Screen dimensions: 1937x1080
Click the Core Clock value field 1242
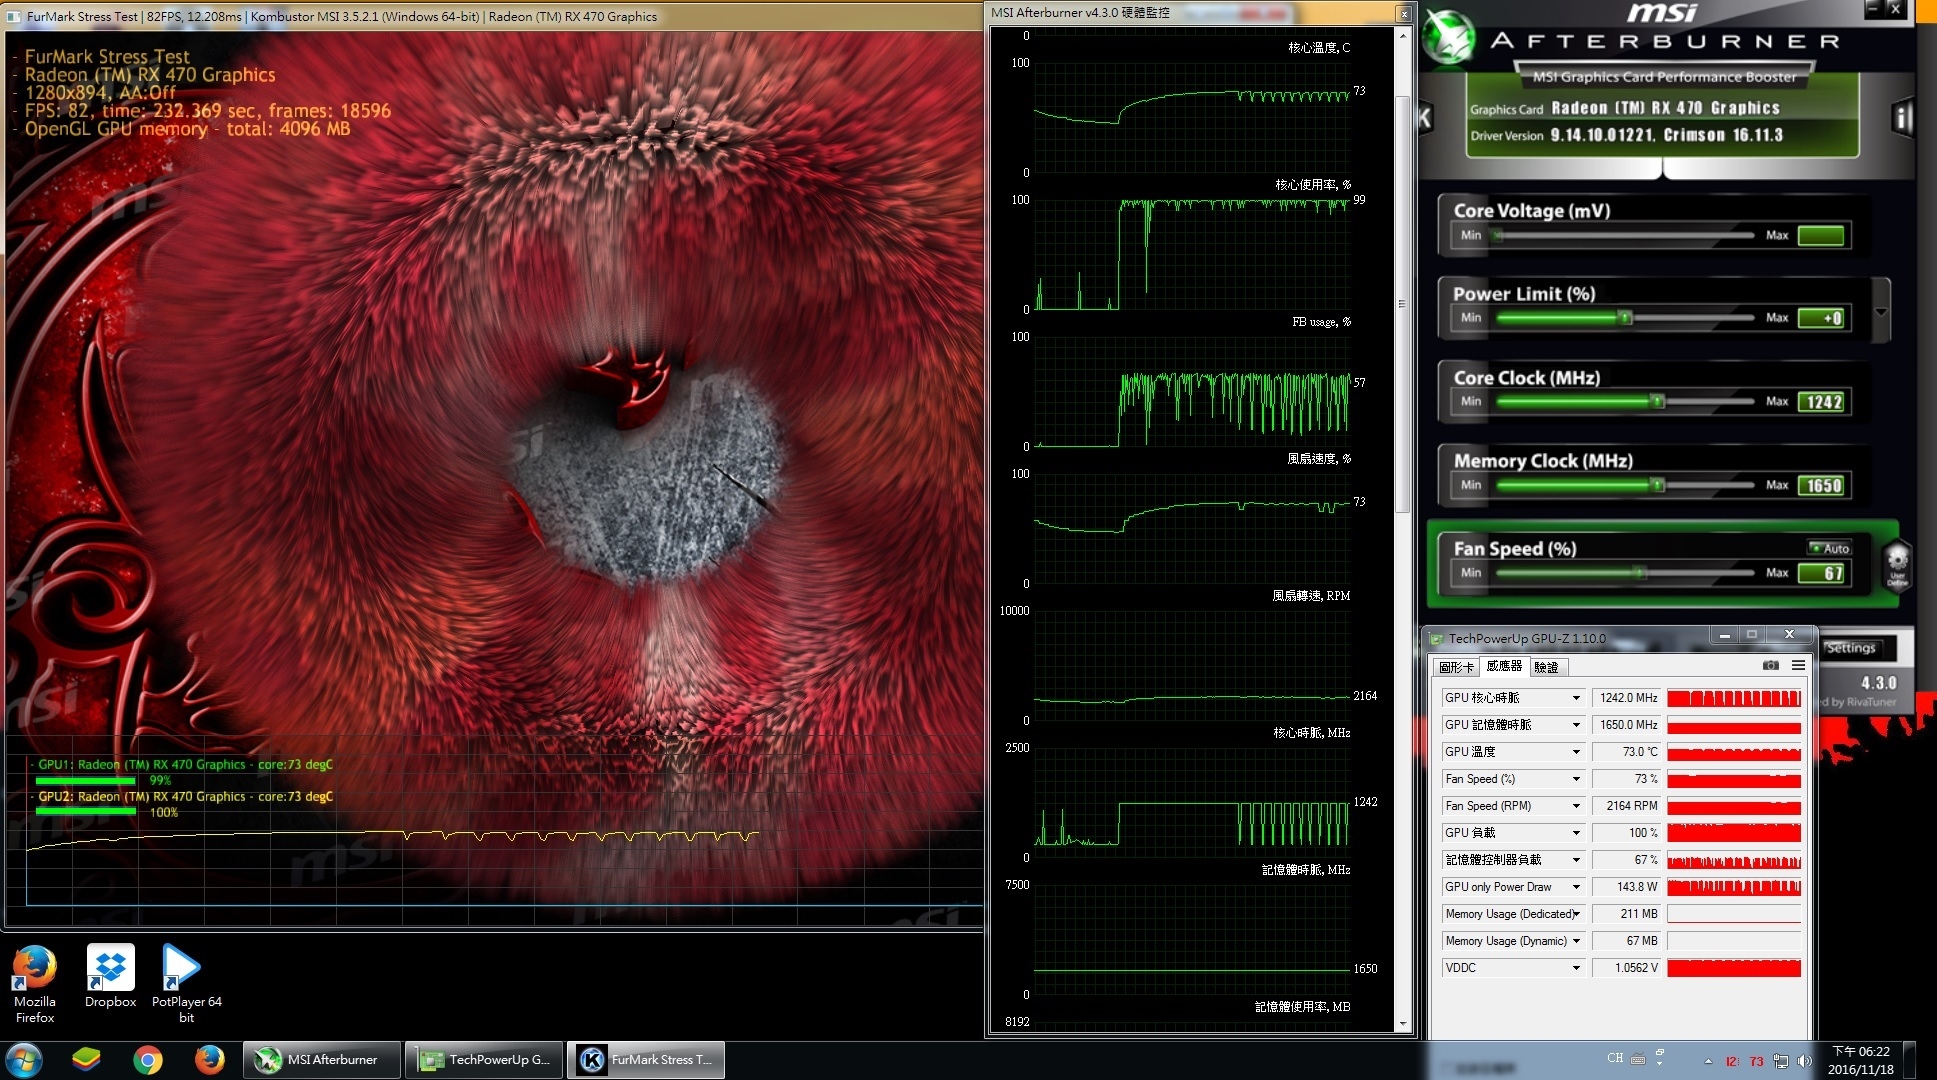click(1822, 402)
